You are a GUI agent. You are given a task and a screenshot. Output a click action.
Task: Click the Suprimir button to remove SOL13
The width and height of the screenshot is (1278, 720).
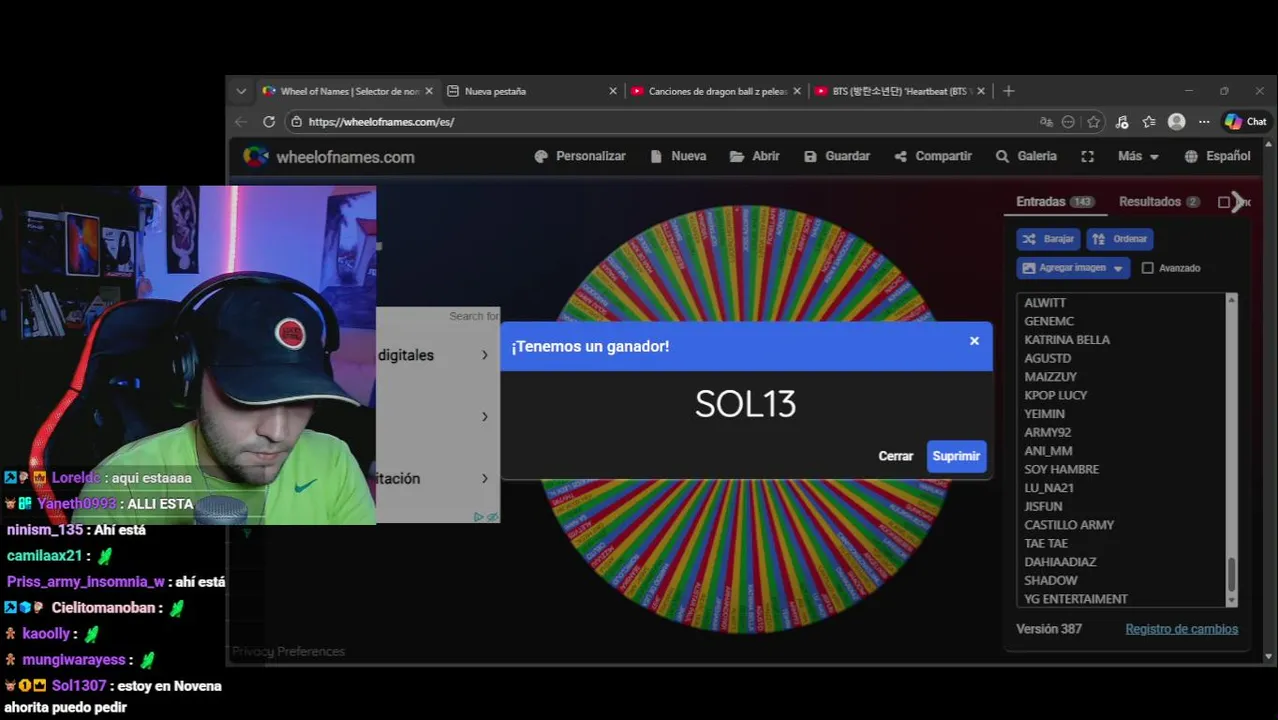[x=956, y=456]
